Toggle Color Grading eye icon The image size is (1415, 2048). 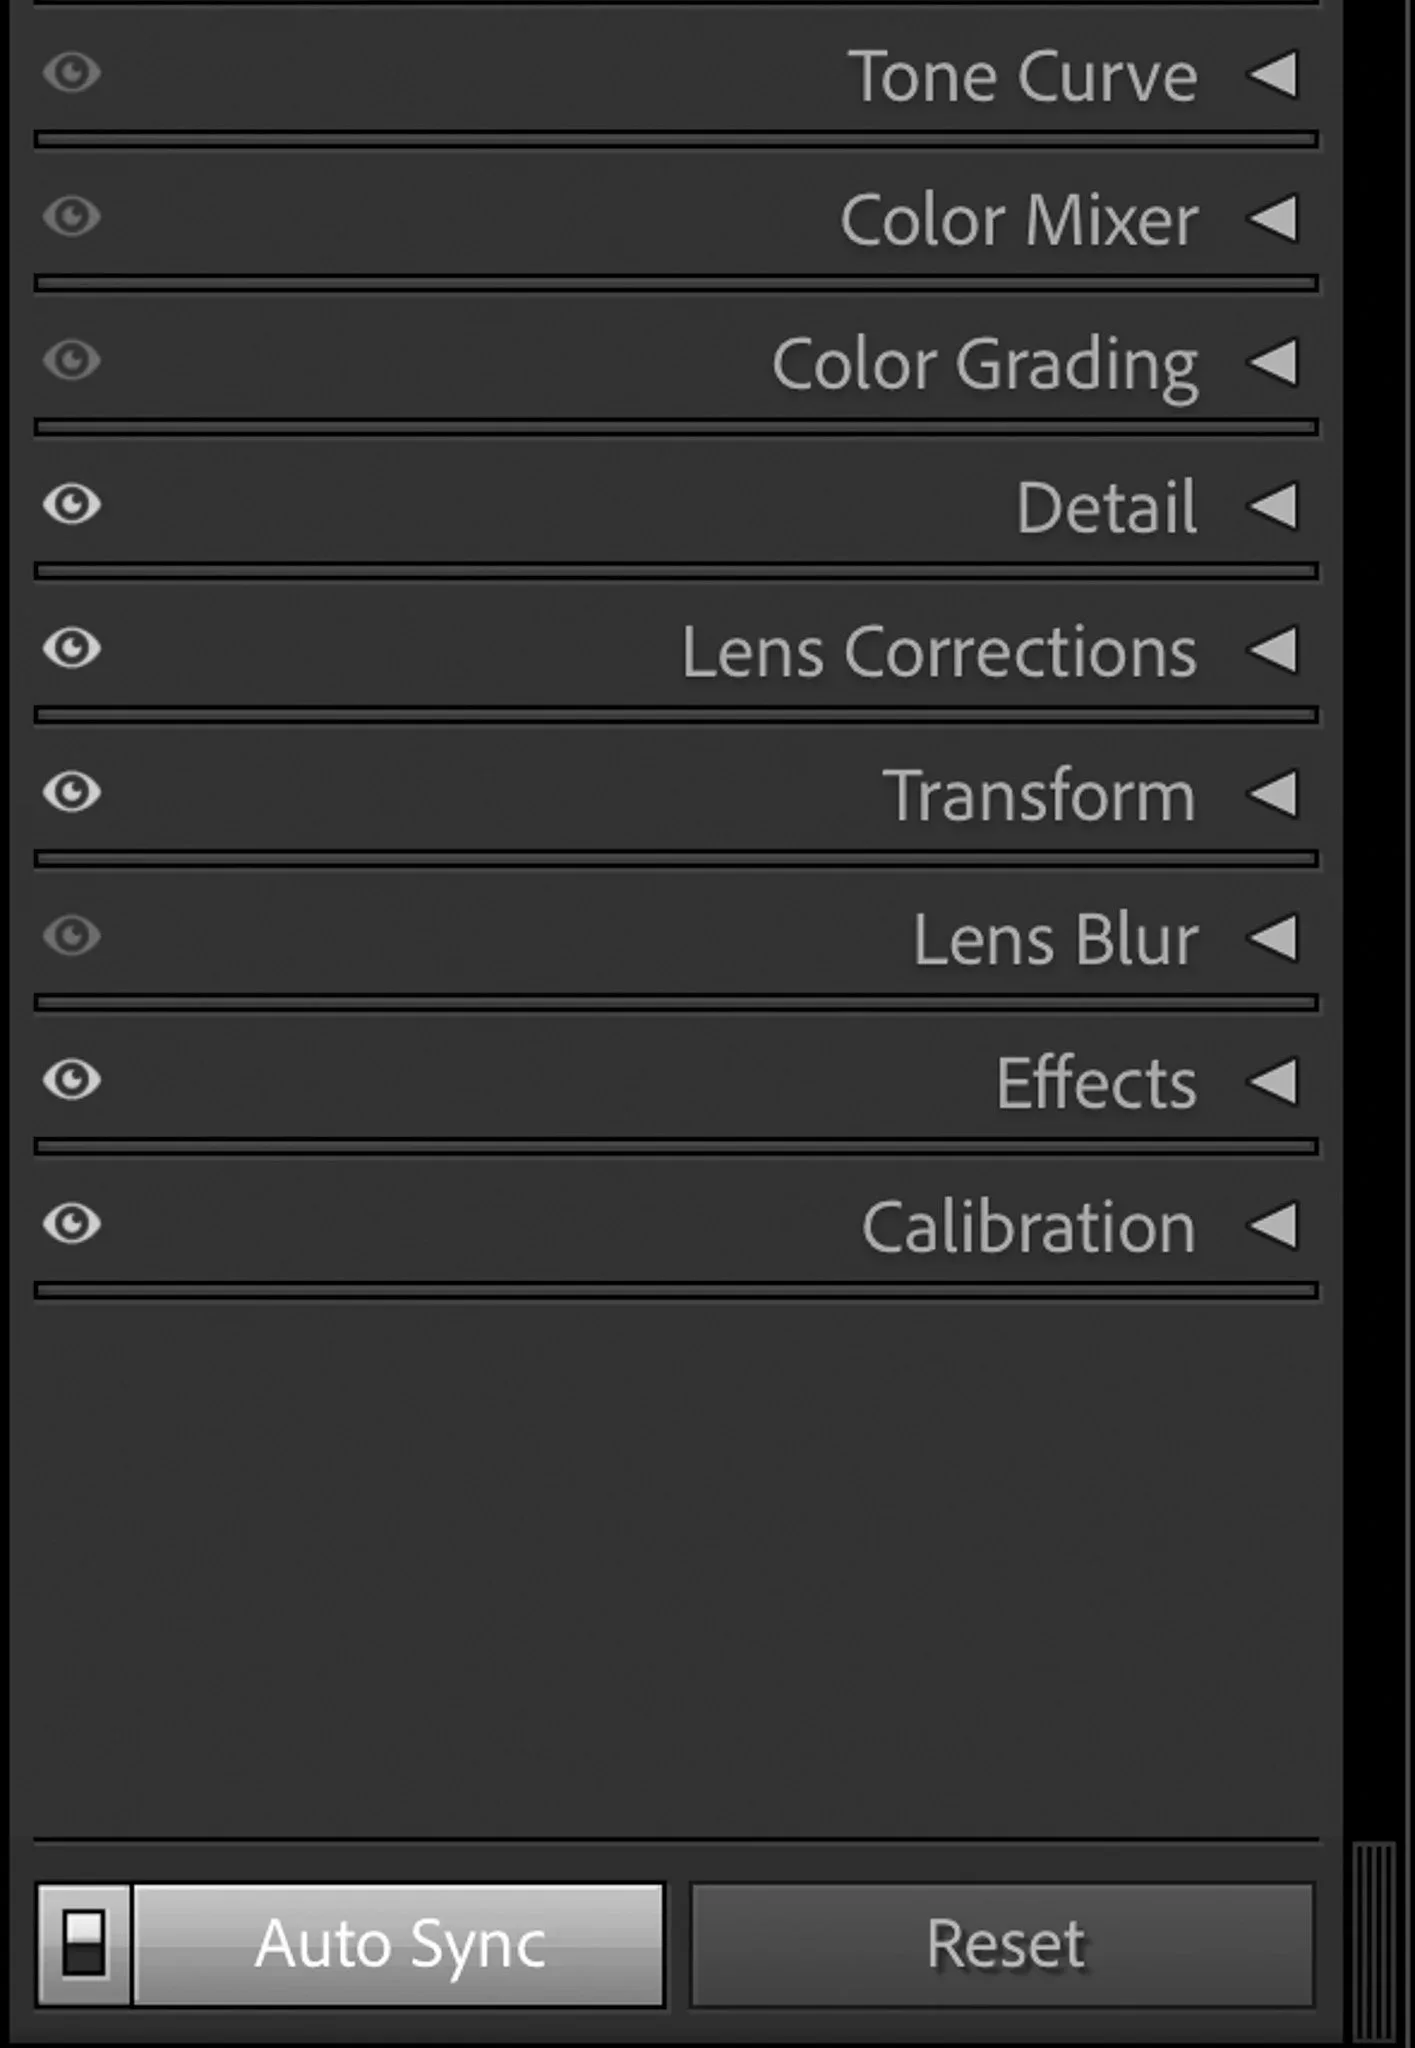tap(72, 360)
